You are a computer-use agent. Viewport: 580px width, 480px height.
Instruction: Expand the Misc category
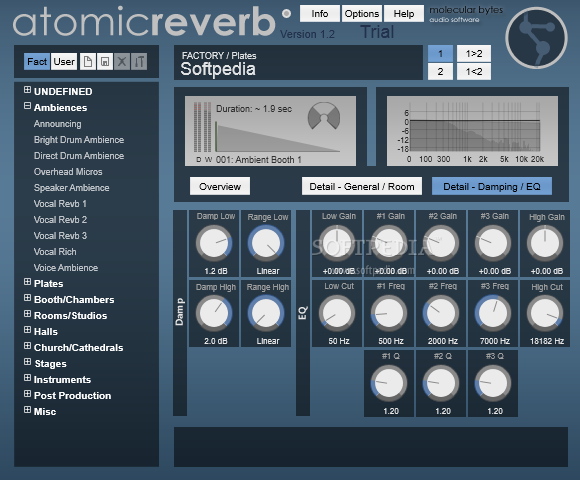(x=27, y=410)
